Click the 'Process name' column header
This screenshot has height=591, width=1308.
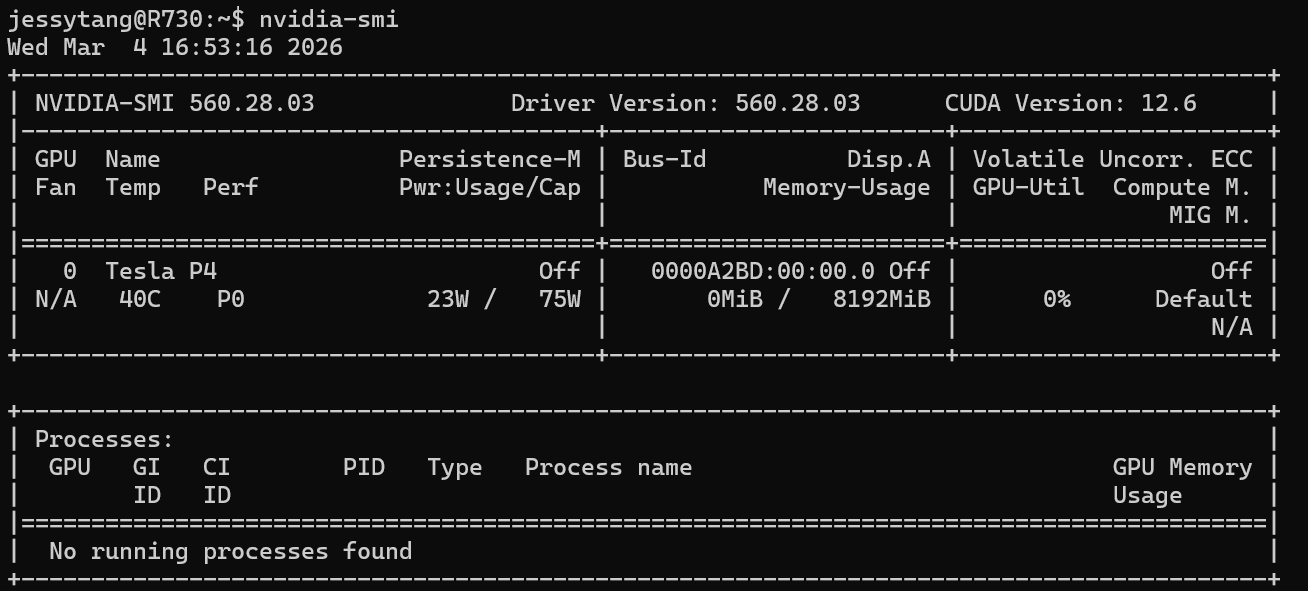coord(609,467)
